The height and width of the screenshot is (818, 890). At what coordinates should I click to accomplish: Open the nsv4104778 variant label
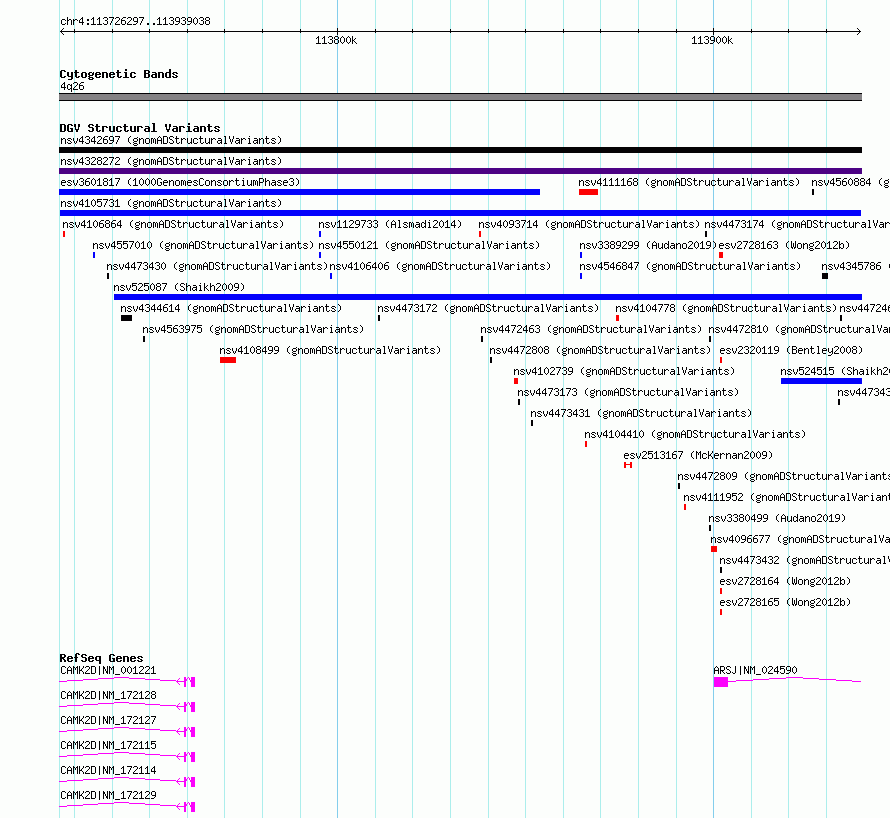(x=727, y=308)
